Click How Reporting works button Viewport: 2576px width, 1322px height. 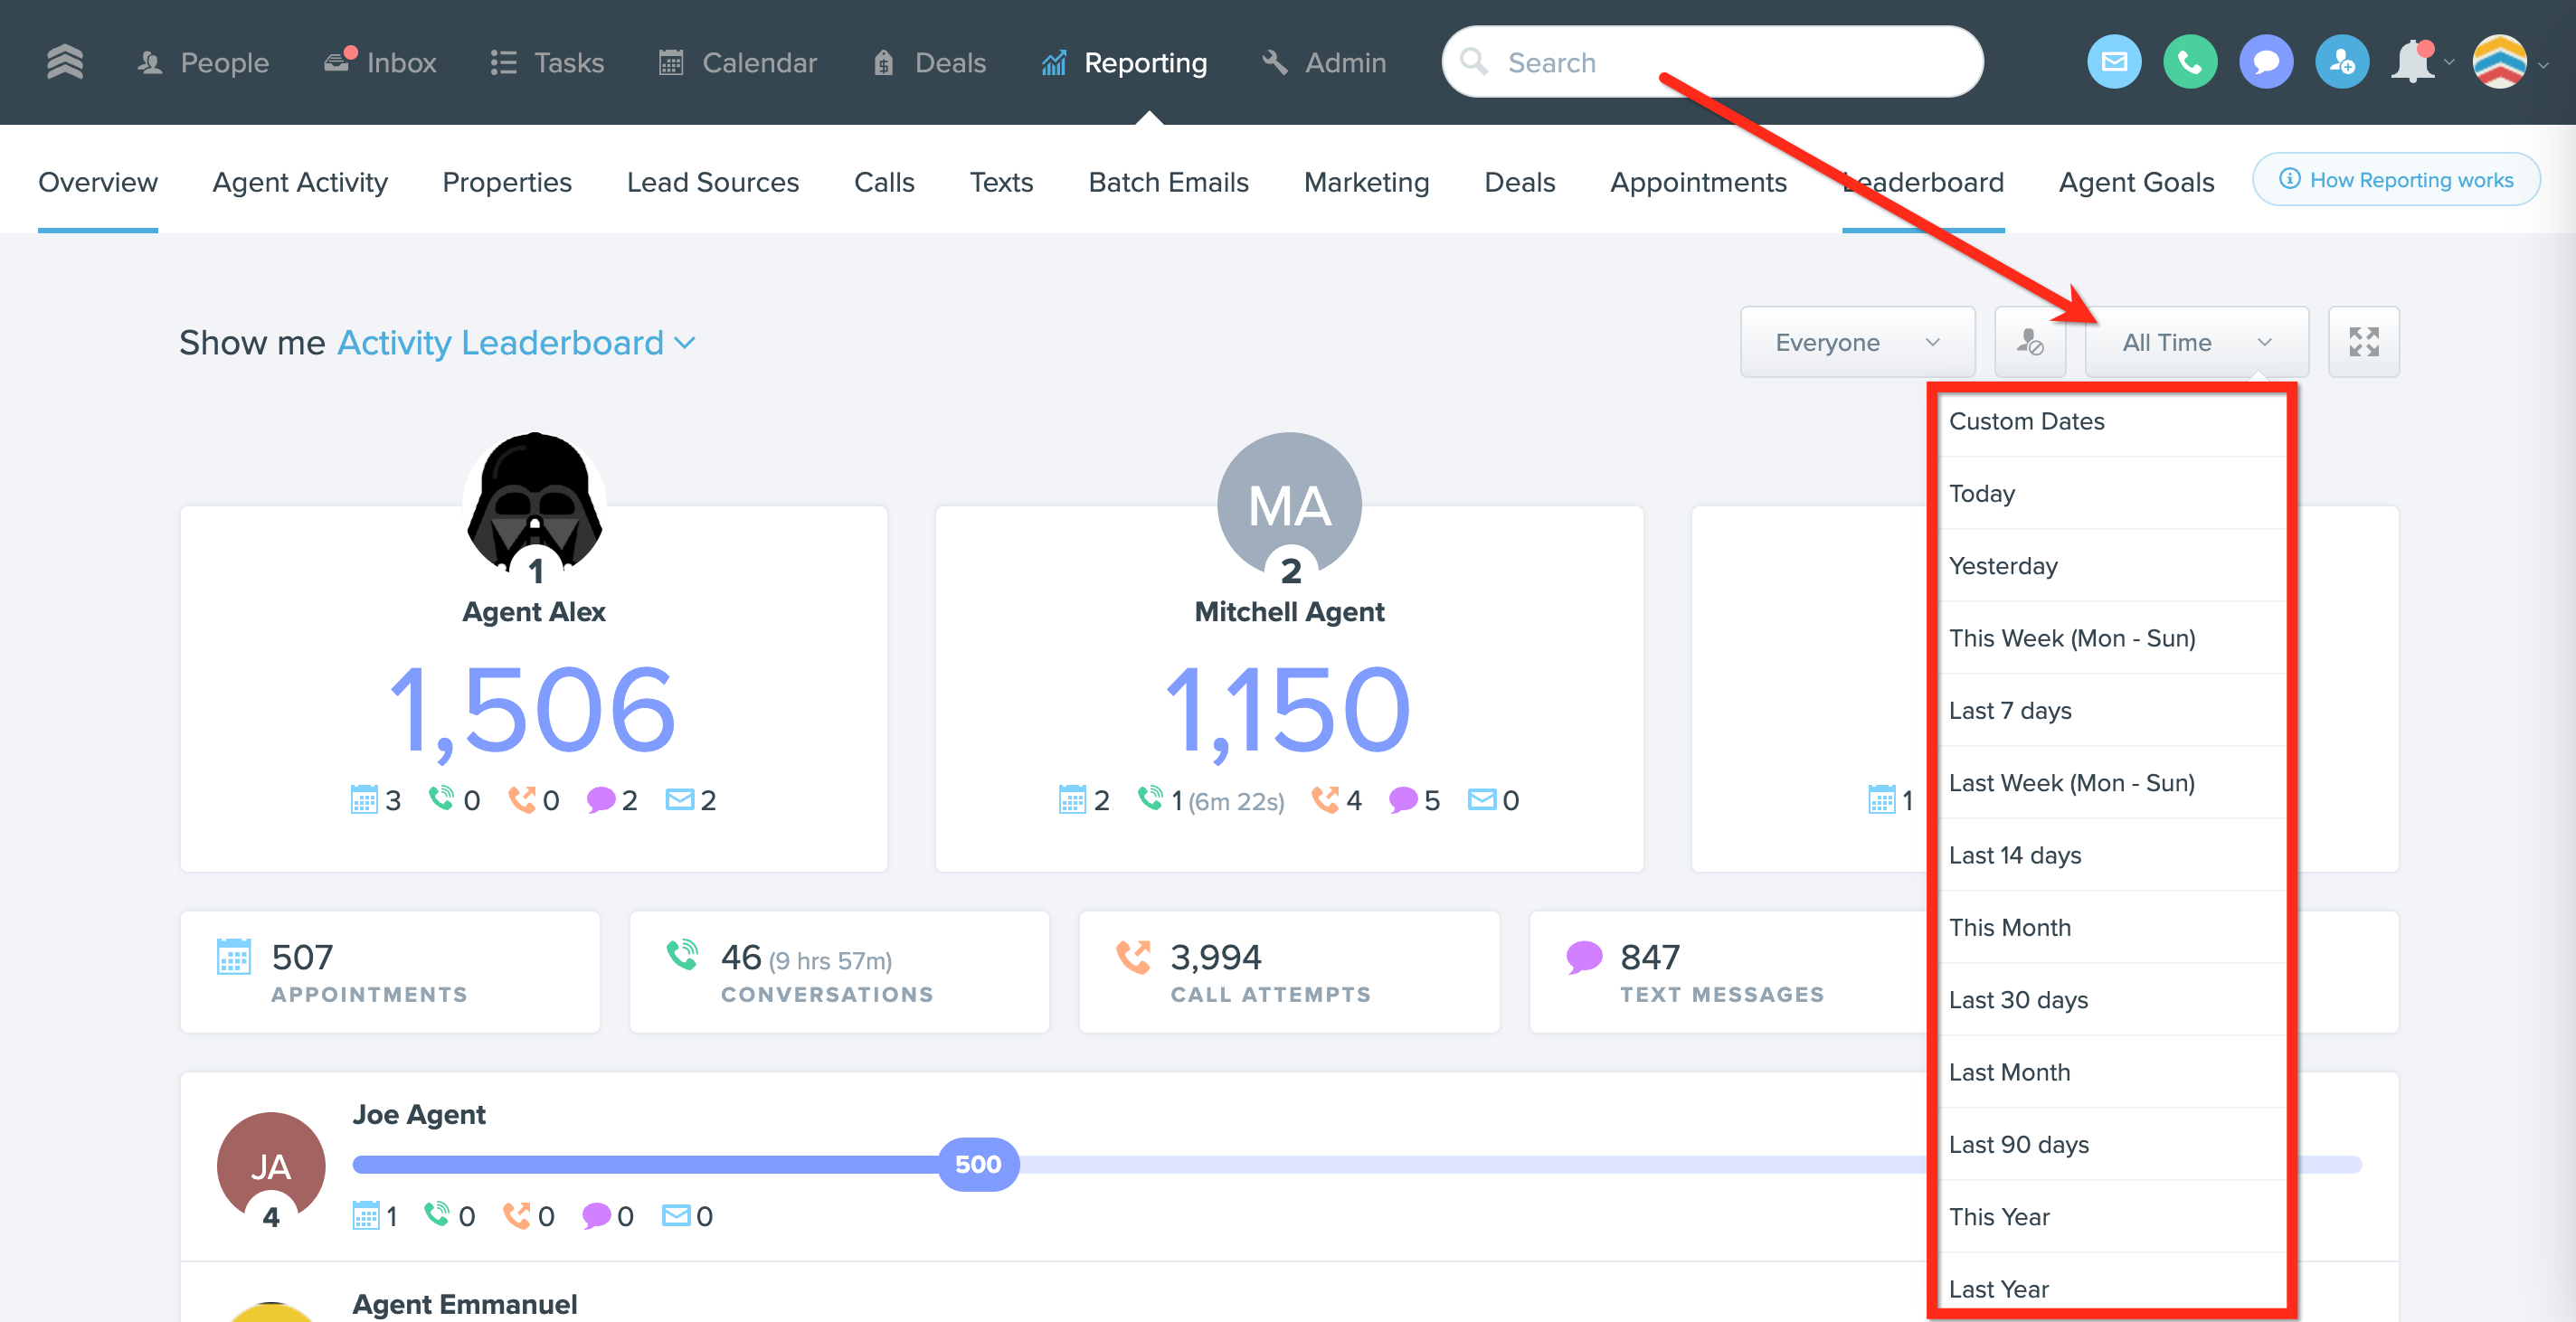pos(2396,180)
